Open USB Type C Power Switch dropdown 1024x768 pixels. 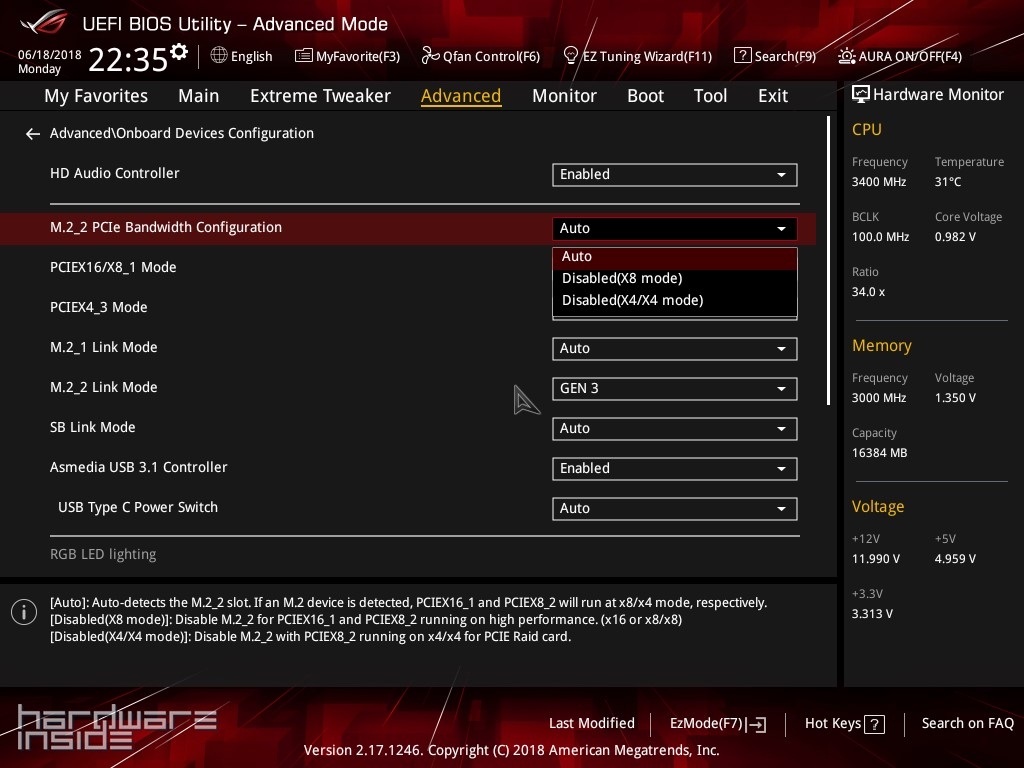[675, 509]
